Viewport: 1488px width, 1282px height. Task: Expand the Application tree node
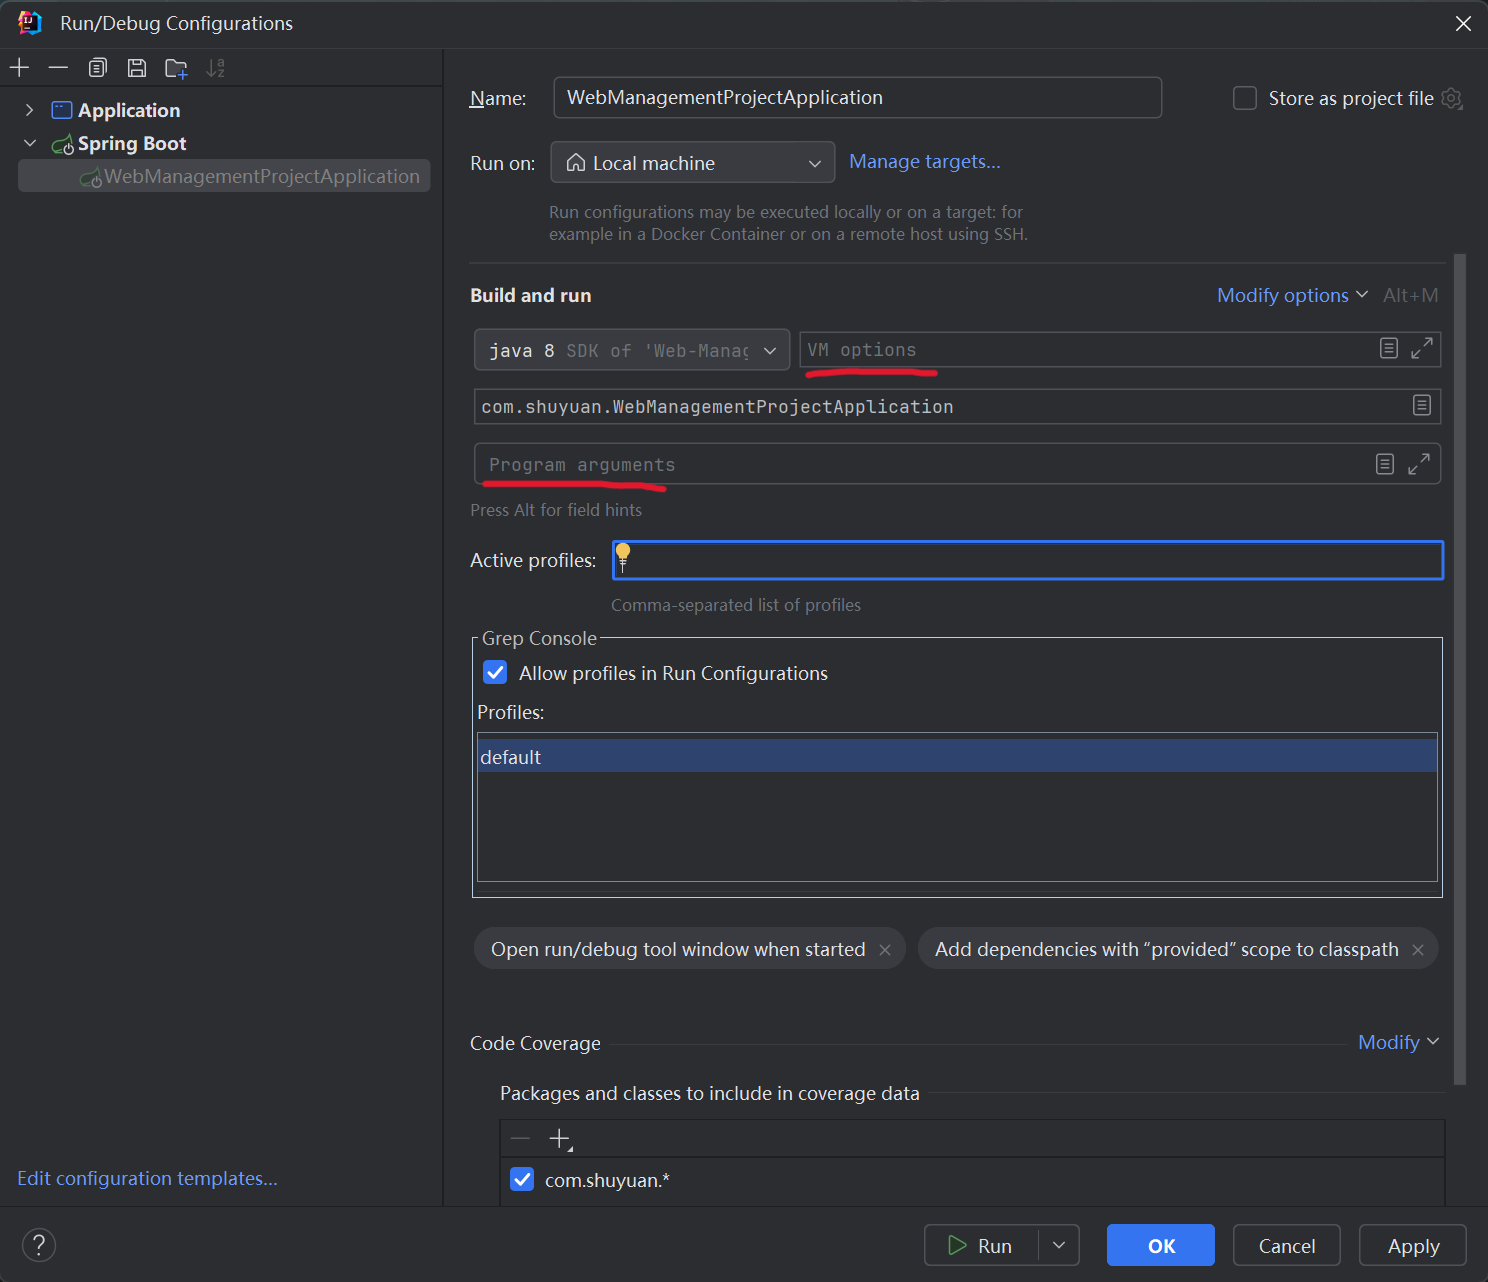coord(30,110)
